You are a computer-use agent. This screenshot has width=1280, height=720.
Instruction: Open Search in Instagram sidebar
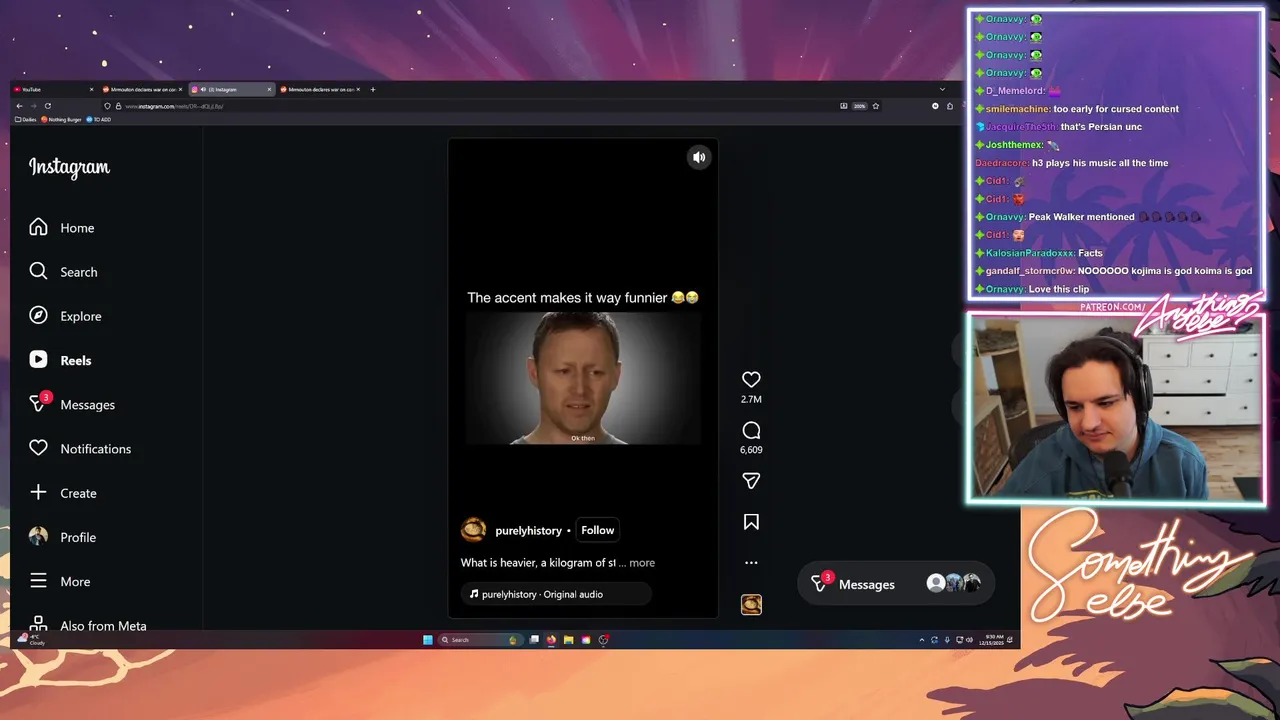coord(63,272)
